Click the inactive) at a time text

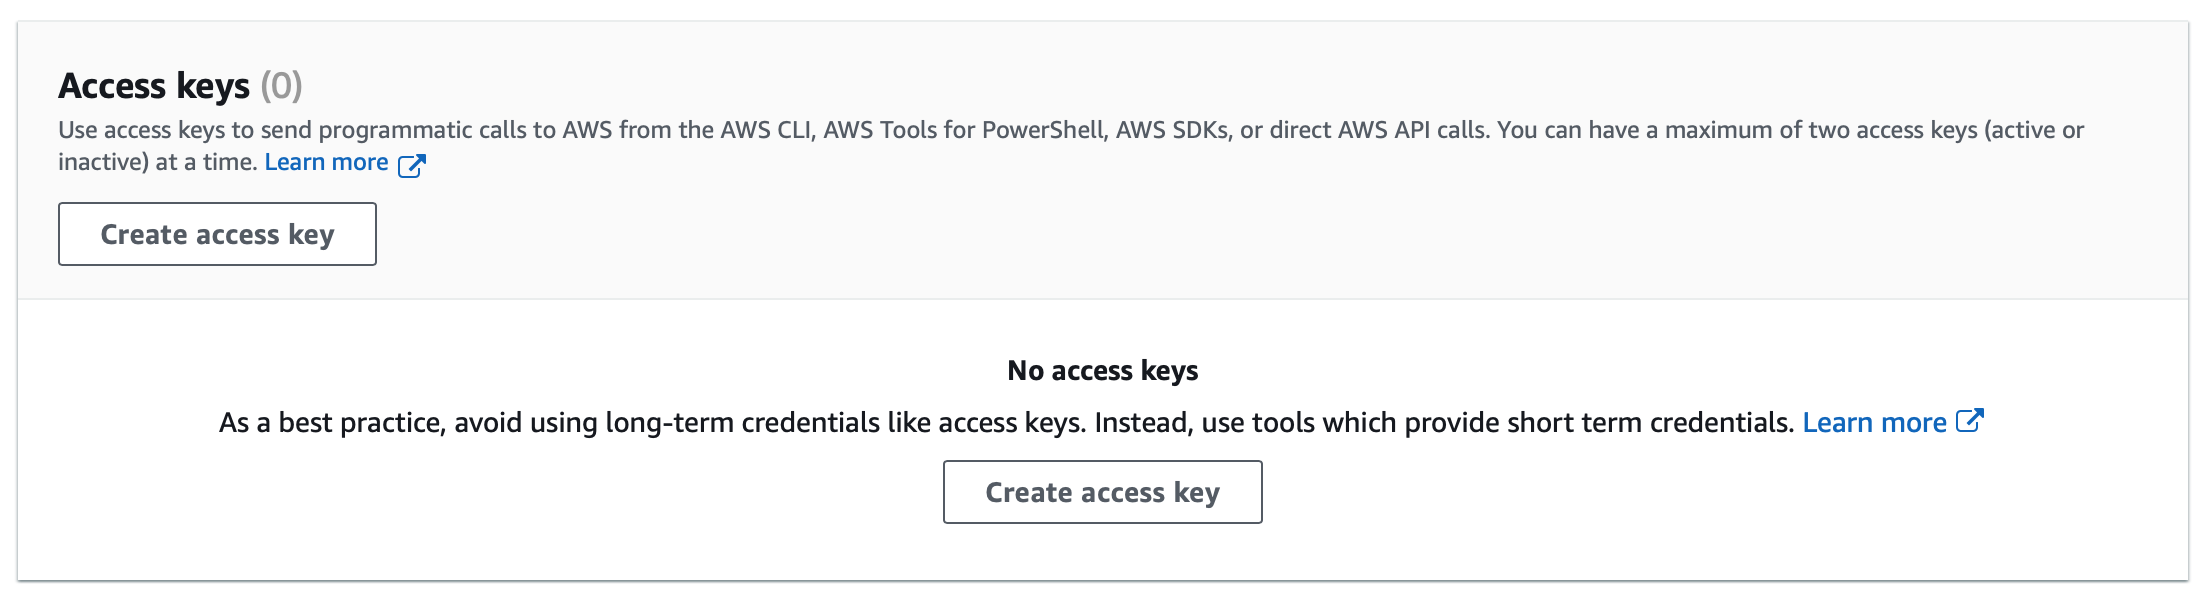point(157,162)
